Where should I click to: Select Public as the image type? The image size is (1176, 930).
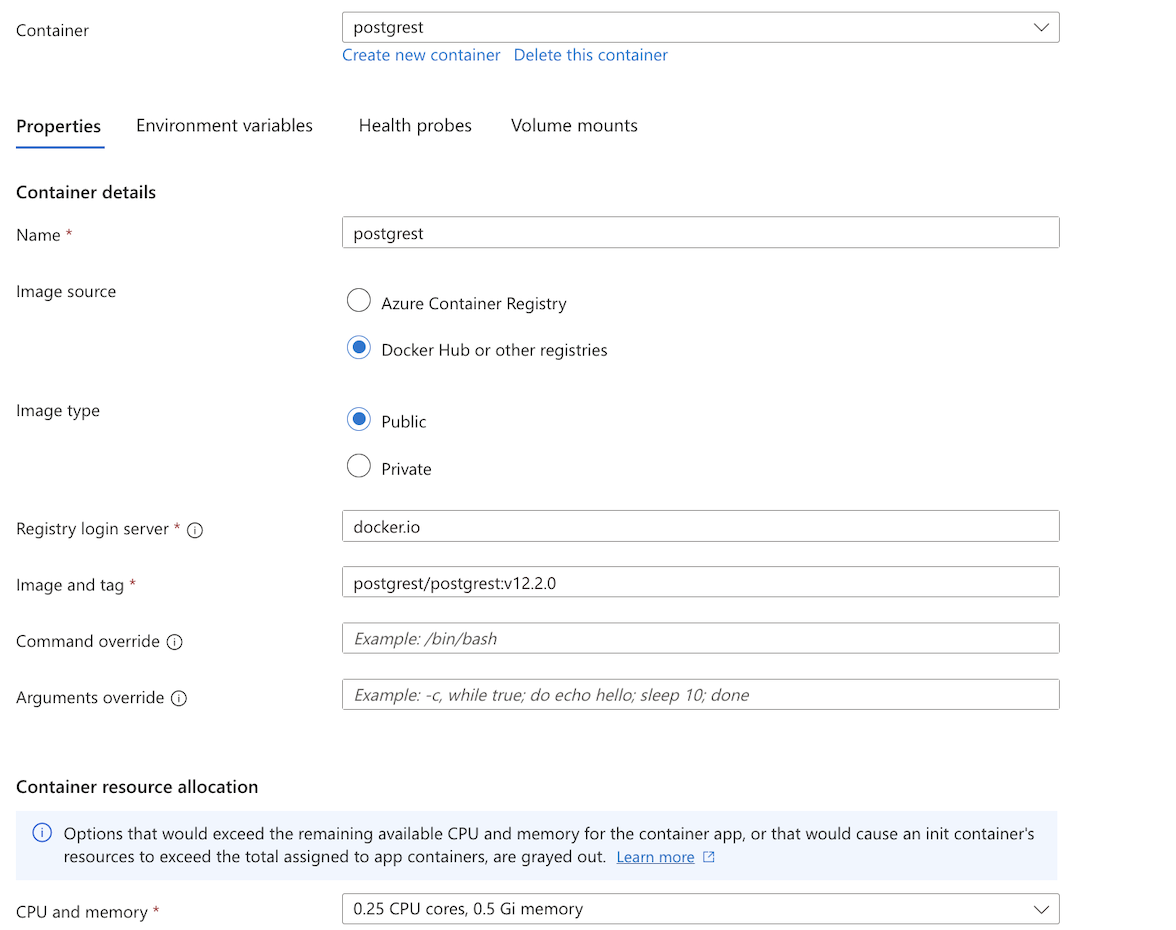pyautogui.click(x=358, y=419)
